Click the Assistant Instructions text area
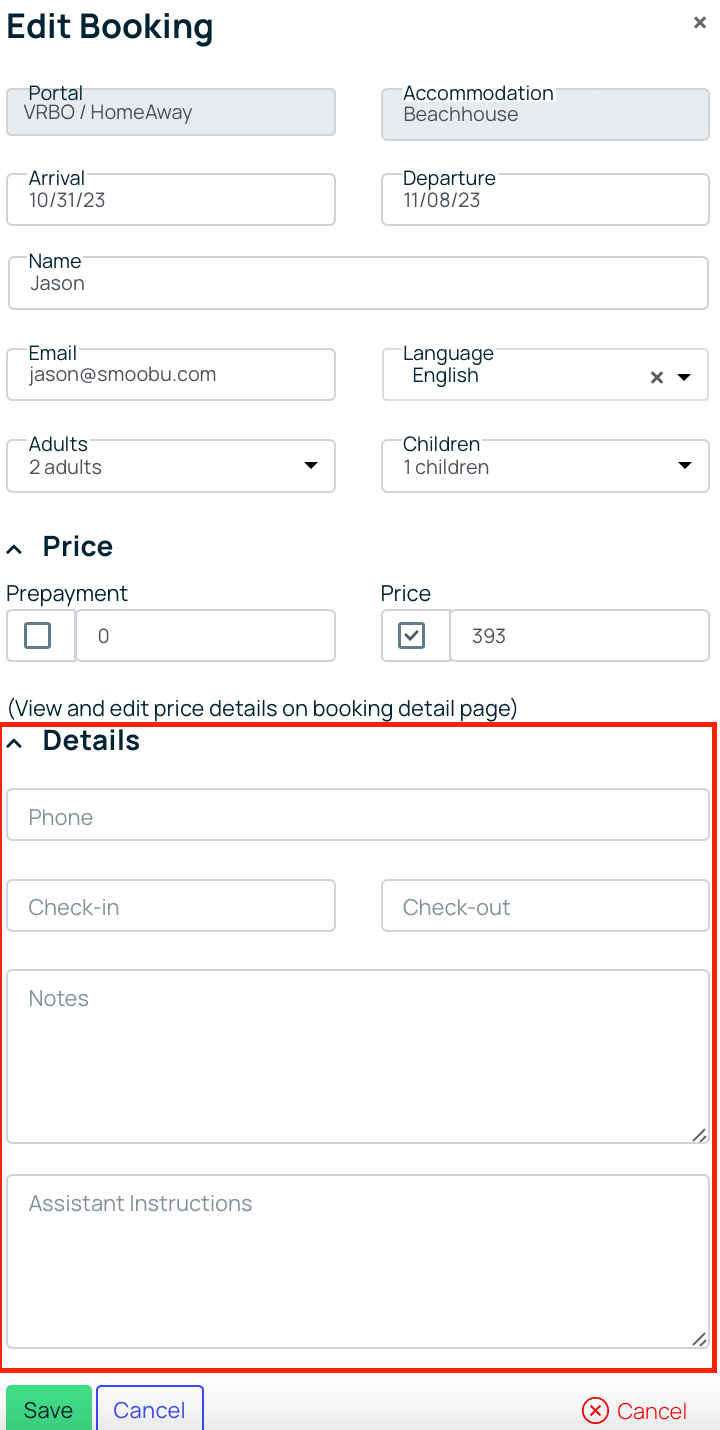The height and width of the screenshot is (1430, 720). (x=358, y=1262)
